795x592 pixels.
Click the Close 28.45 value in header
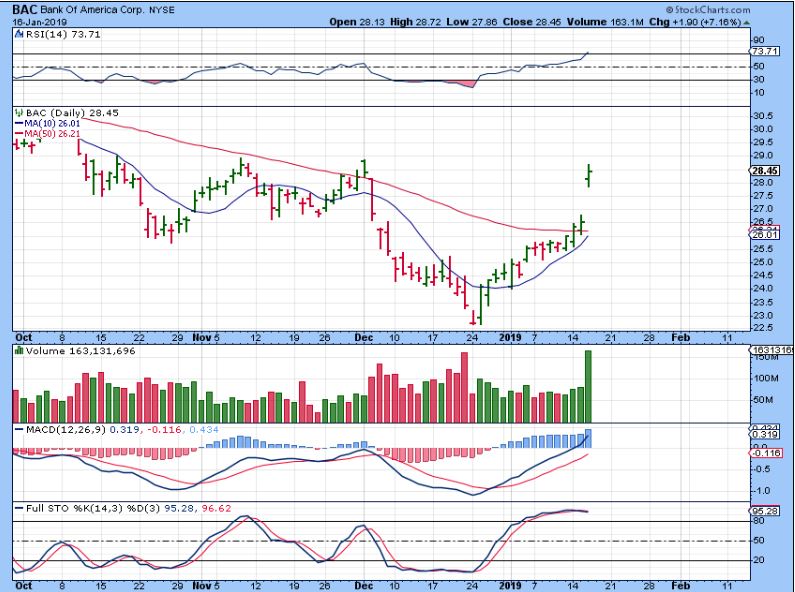pyautogui.click(x=532, y=22)
